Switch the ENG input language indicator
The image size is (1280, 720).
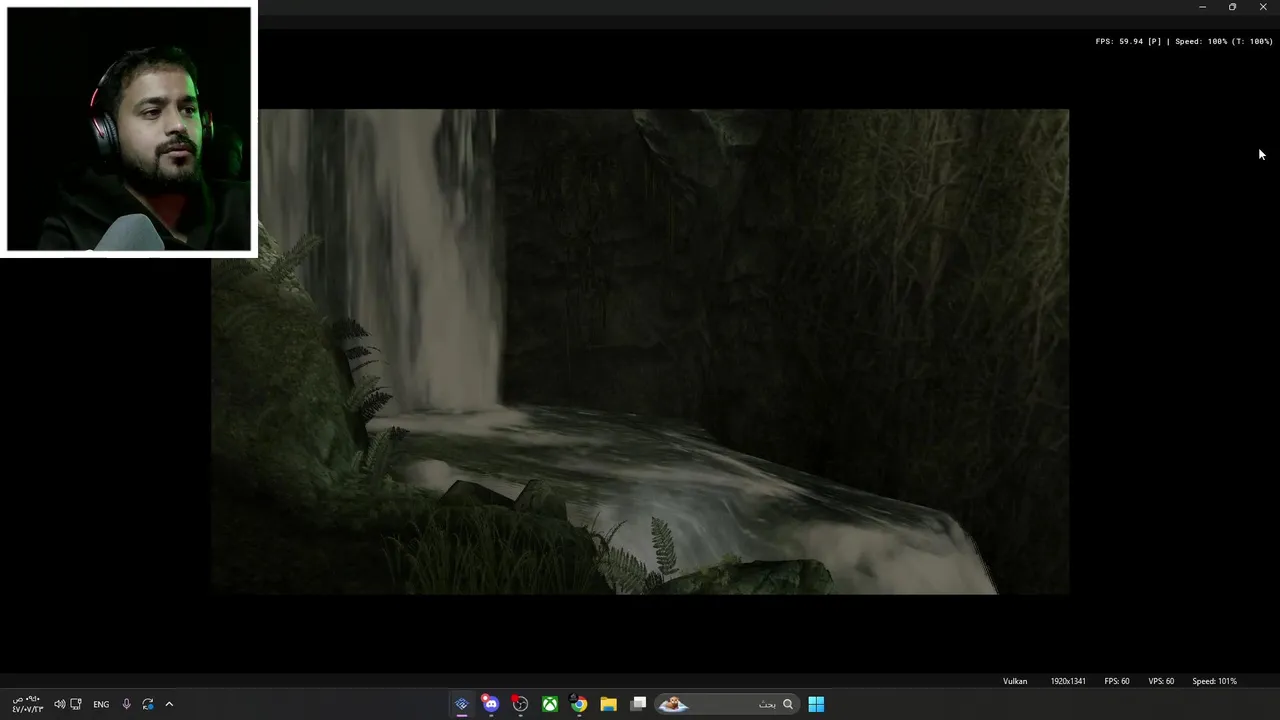coord(101,705)
